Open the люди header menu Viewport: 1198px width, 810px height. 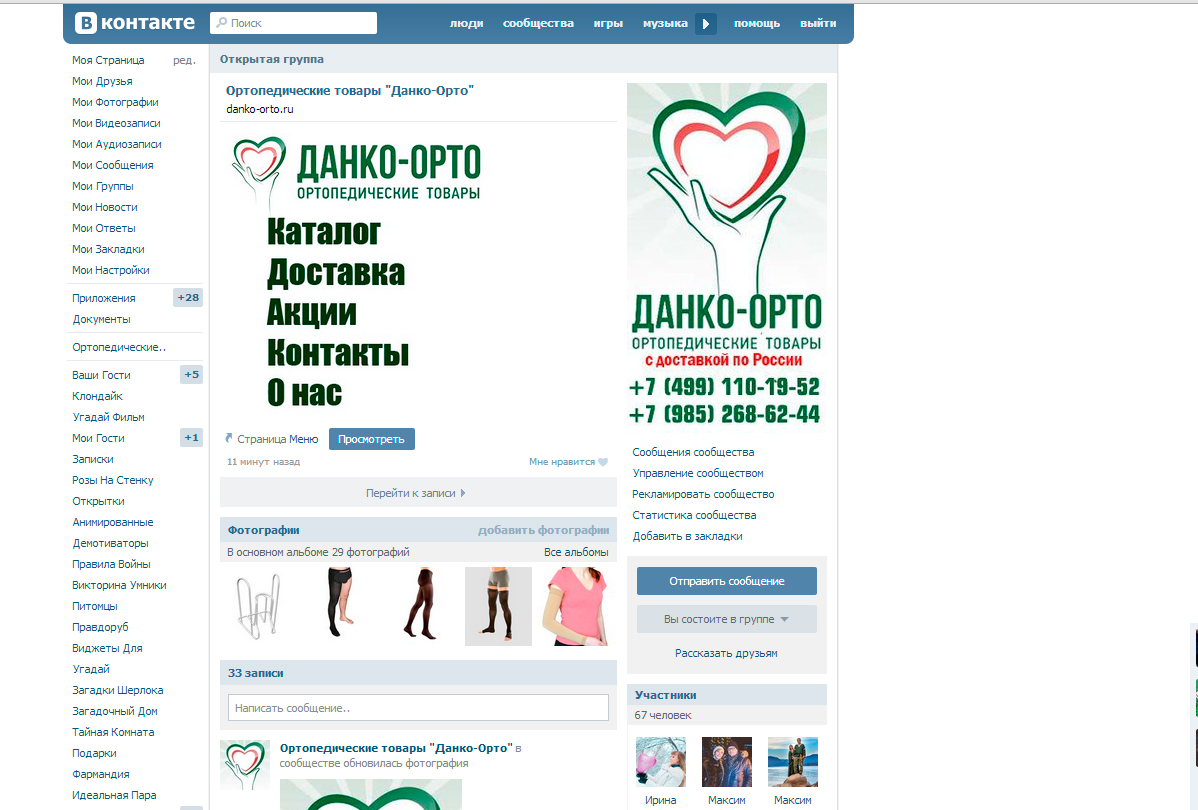(x=466, y=24)
